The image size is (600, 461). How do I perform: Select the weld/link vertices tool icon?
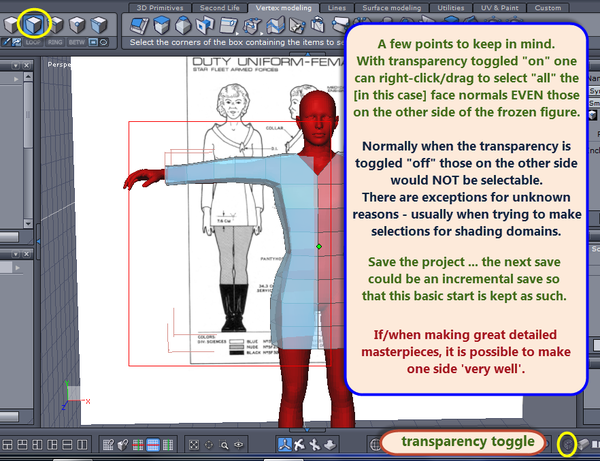click(x=297, y=26)
